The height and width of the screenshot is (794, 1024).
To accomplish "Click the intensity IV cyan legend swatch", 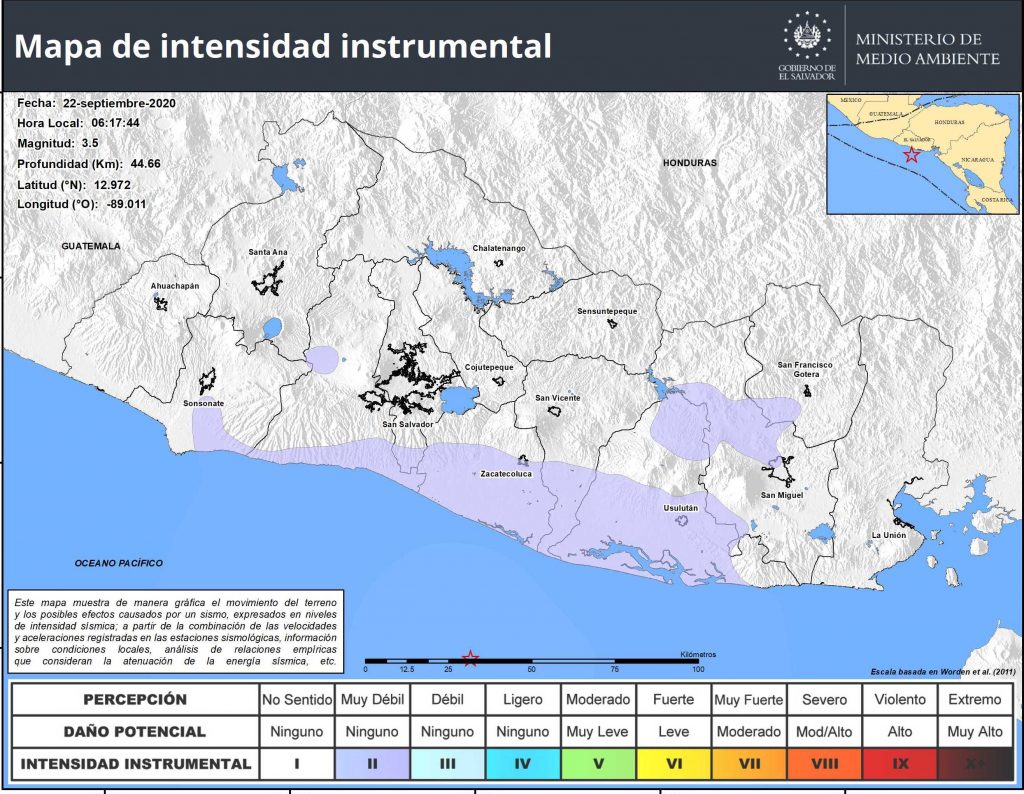I will (522, 764).
